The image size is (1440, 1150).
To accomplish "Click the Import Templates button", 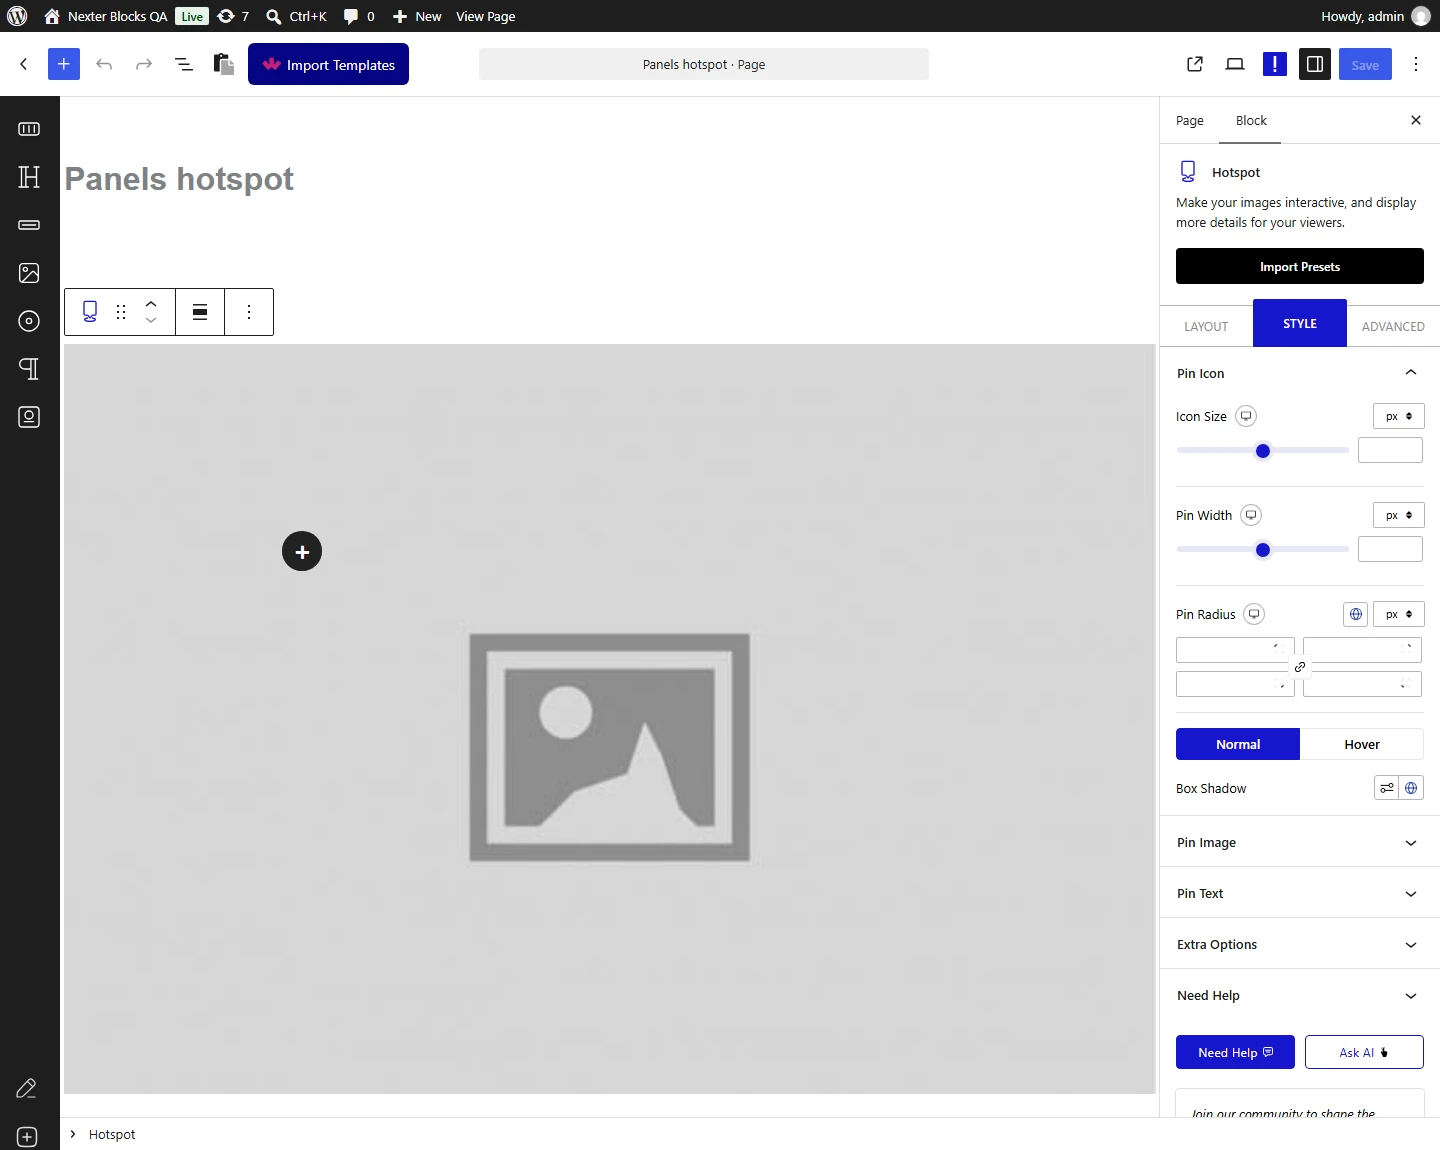I will tap(328, 64).
